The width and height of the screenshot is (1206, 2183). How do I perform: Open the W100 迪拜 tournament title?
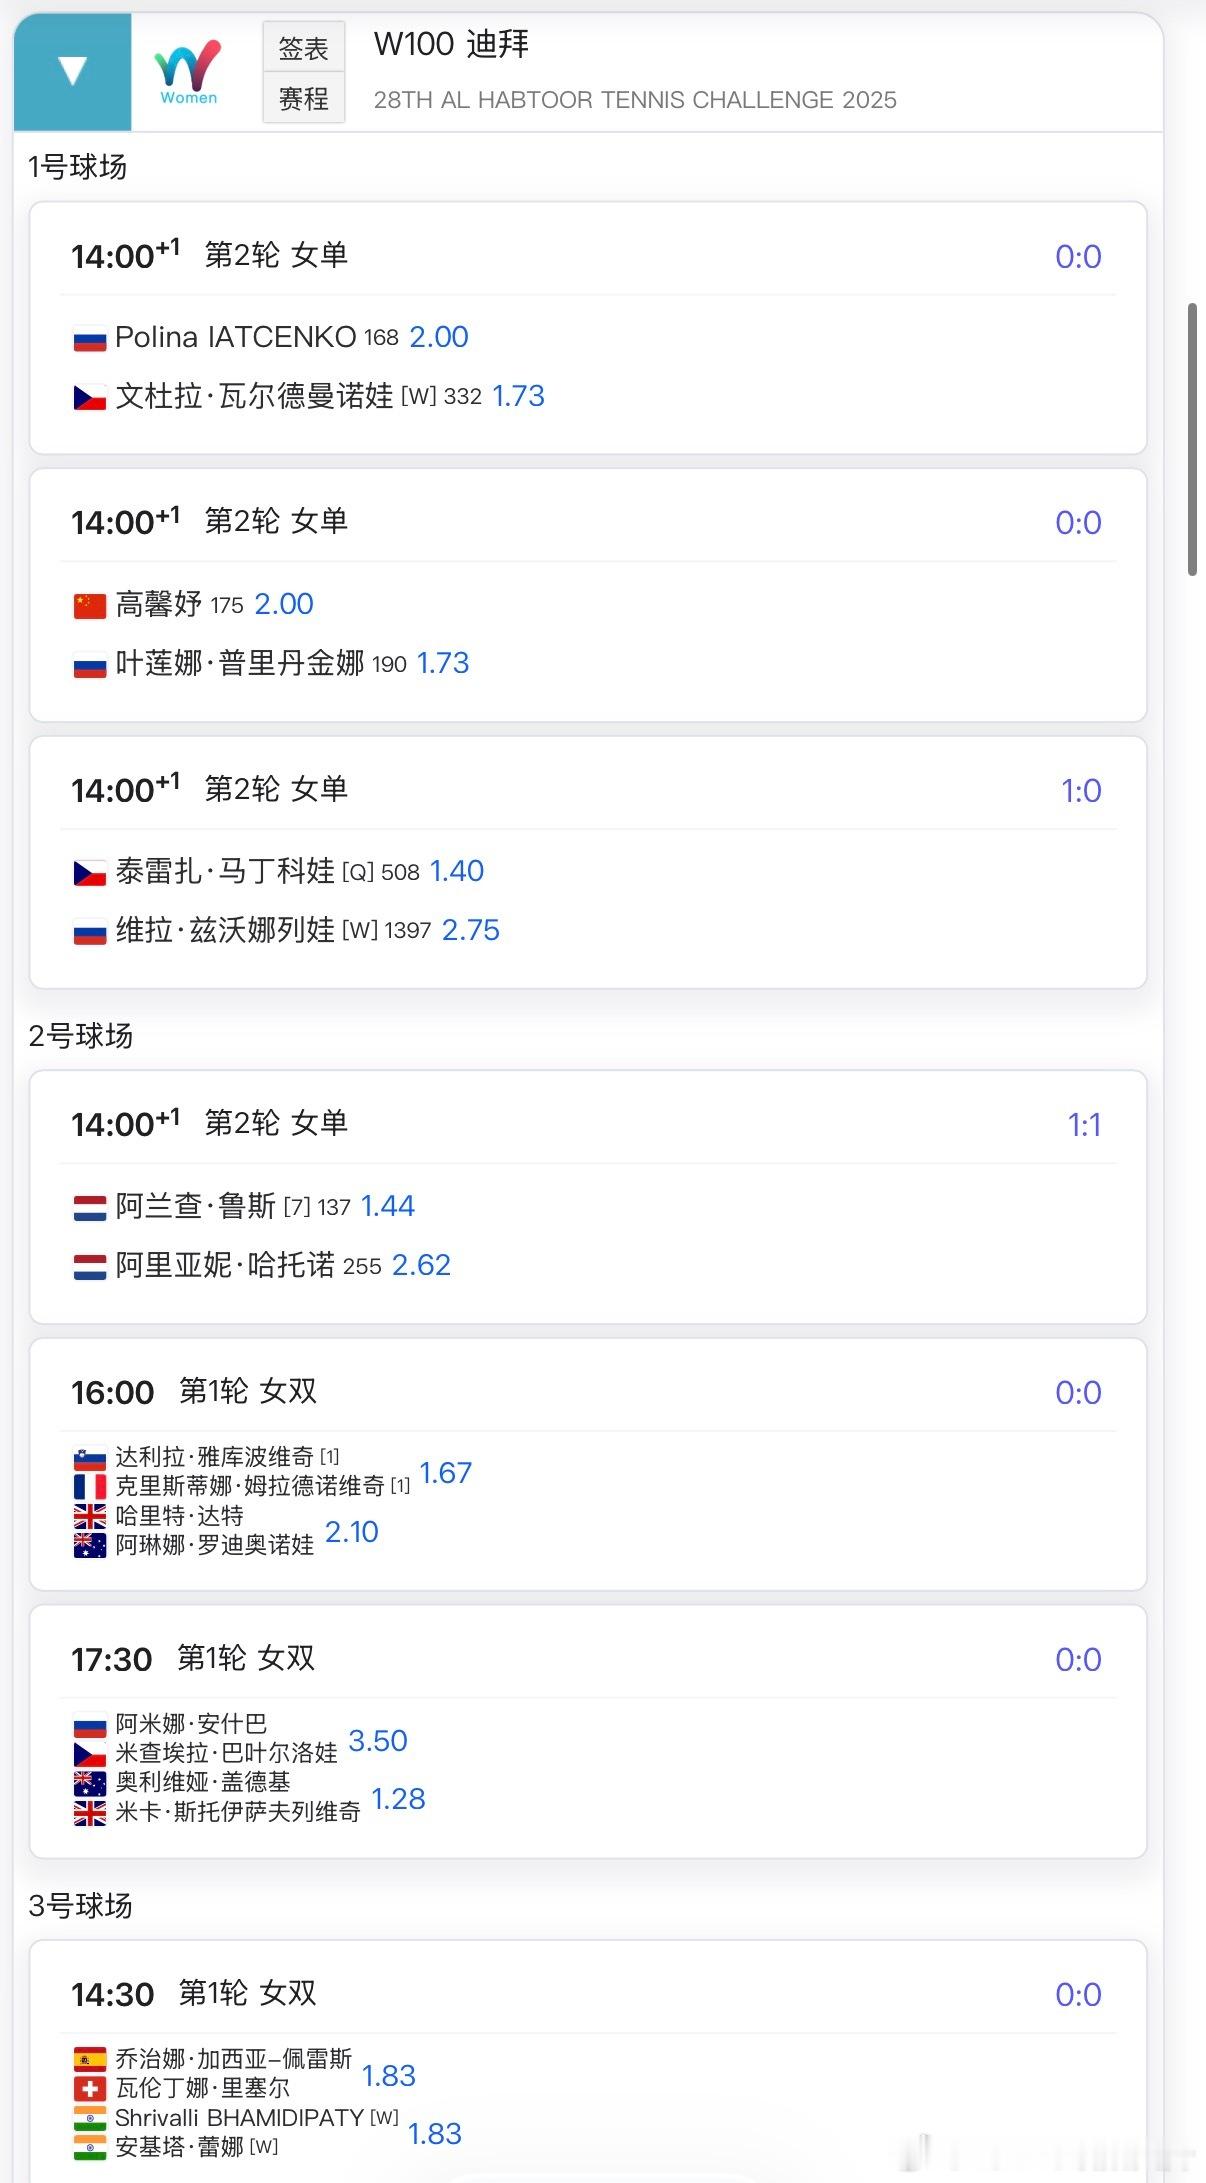coord(451,44)
